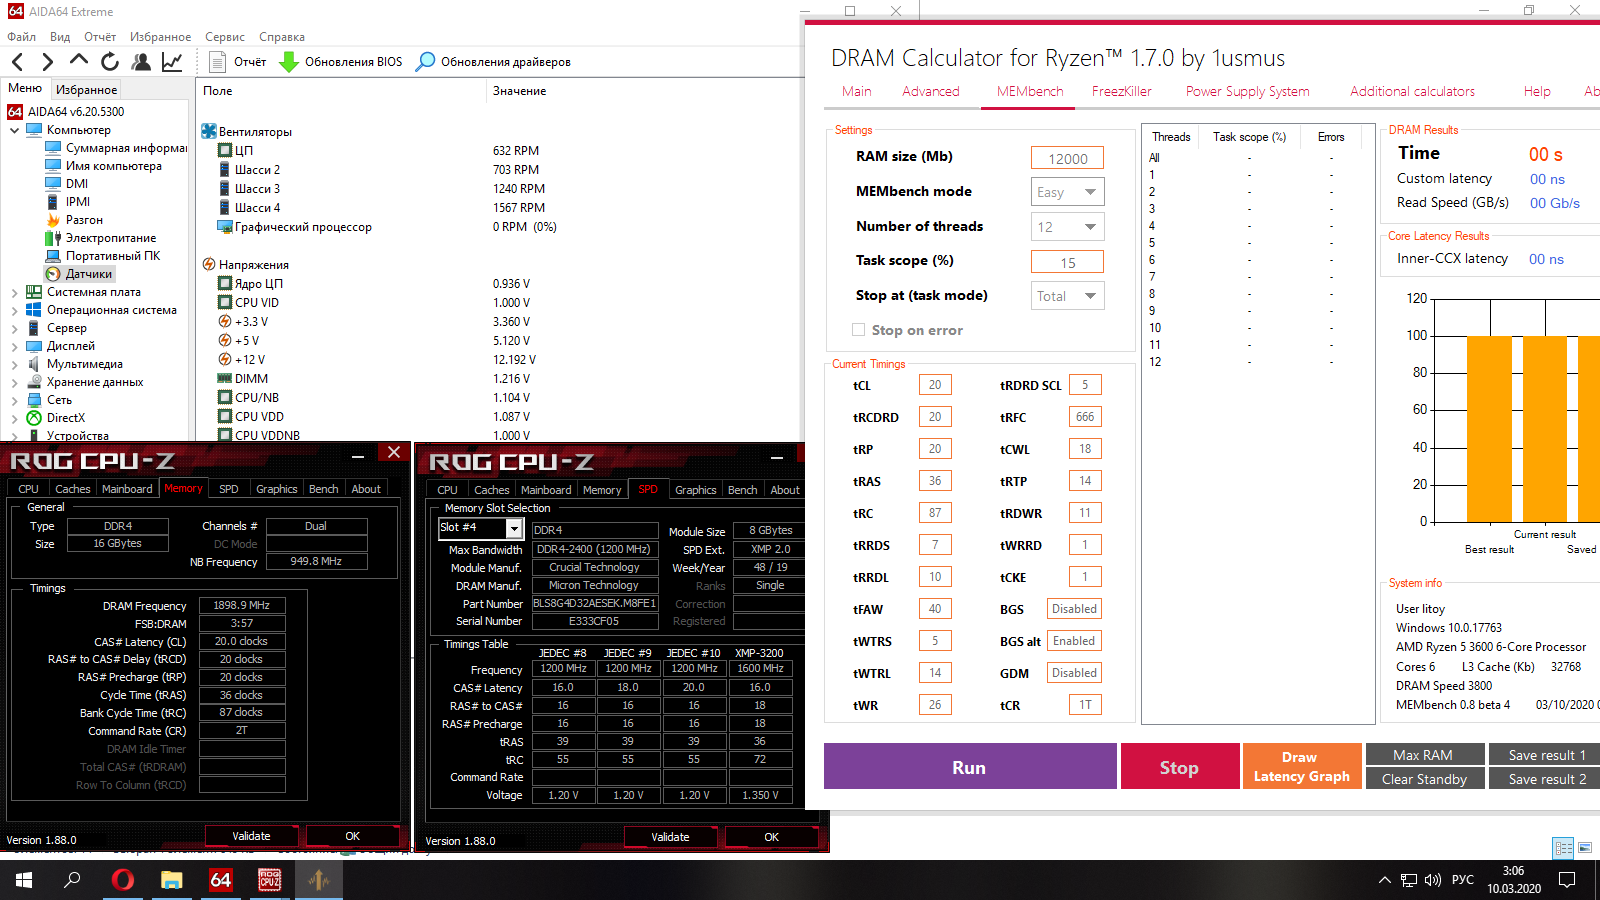Open the Graphics tab in right CPU-Z window
1600x900 pixels.
[696, 490]
